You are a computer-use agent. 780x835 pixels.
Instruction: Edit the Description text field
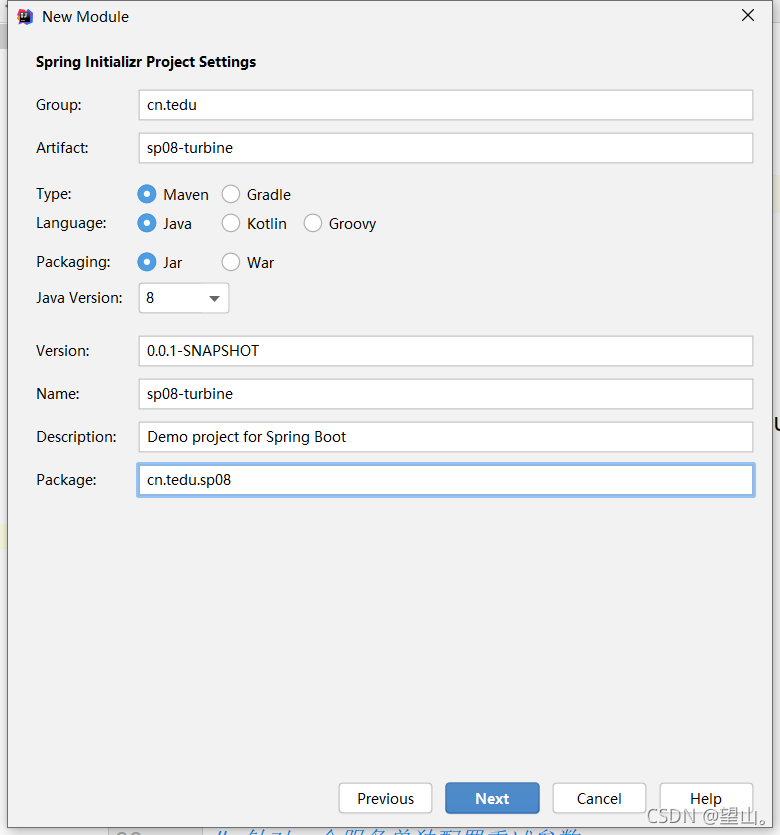coord(445,437)
